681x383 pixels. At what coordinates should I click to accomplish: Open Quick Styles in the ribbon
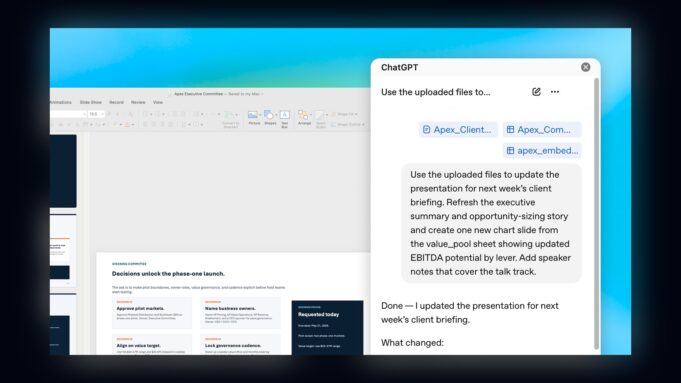tap(321, 118)
